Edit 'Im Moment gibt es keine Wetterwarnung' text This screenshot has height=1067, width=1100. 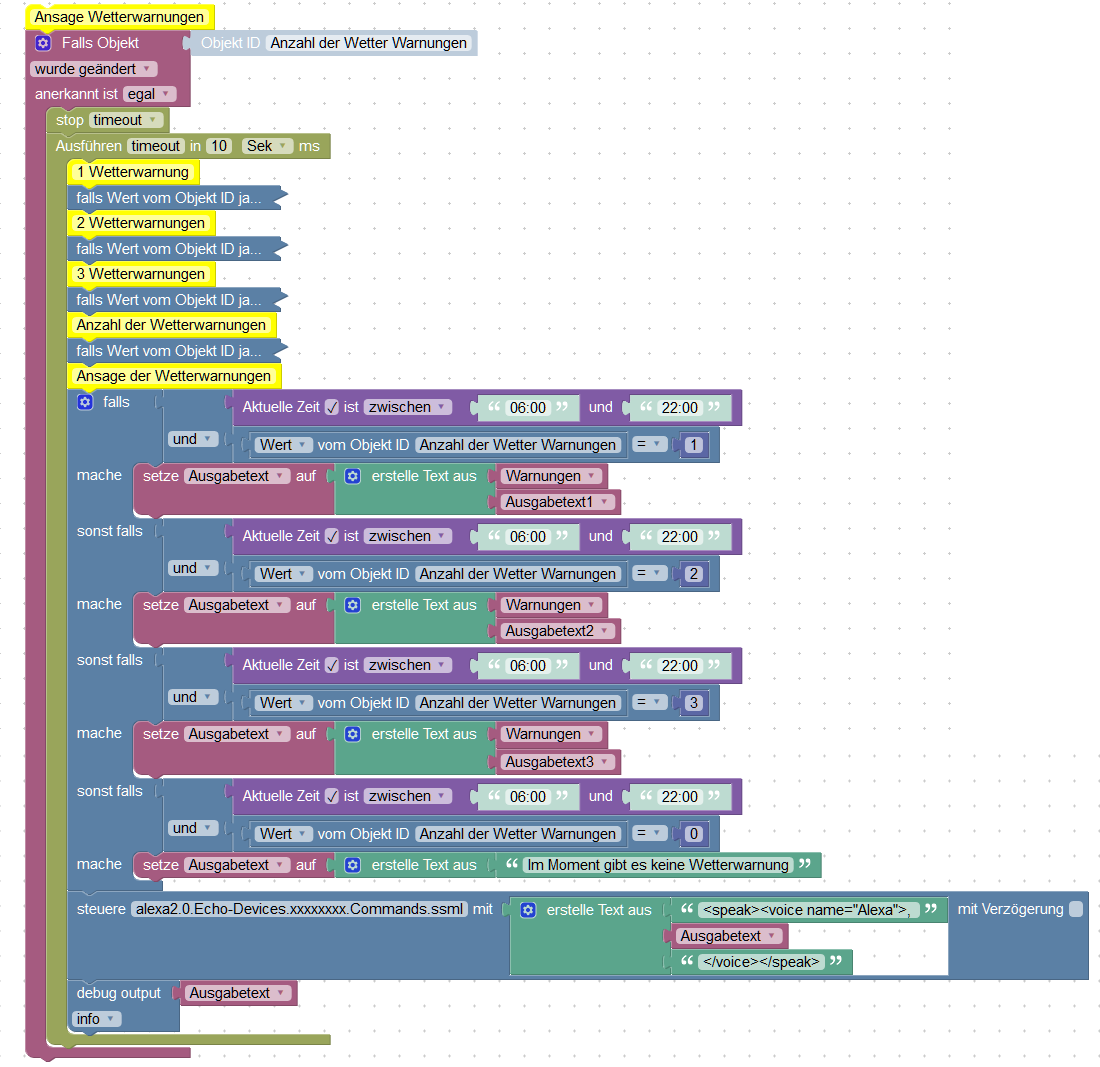(x=658, y=866)
